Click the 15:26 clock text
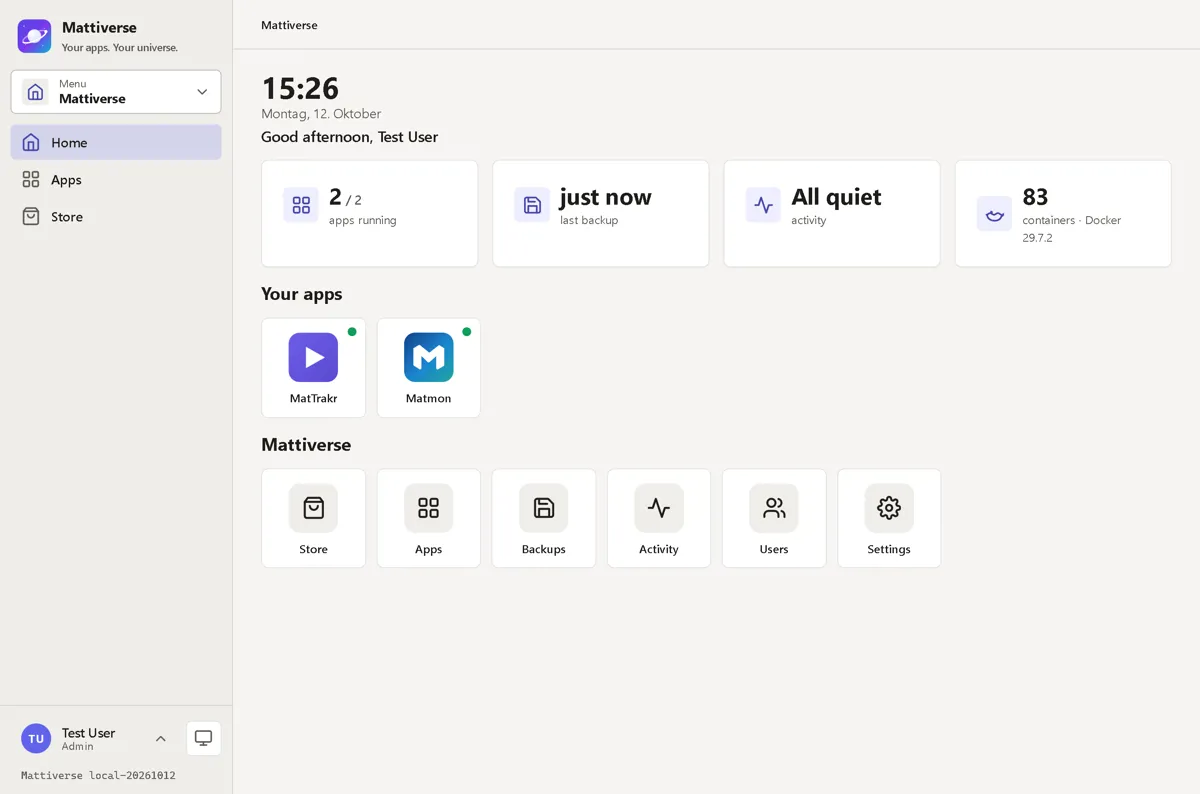 pyautogui.click(x=300, y=88)
